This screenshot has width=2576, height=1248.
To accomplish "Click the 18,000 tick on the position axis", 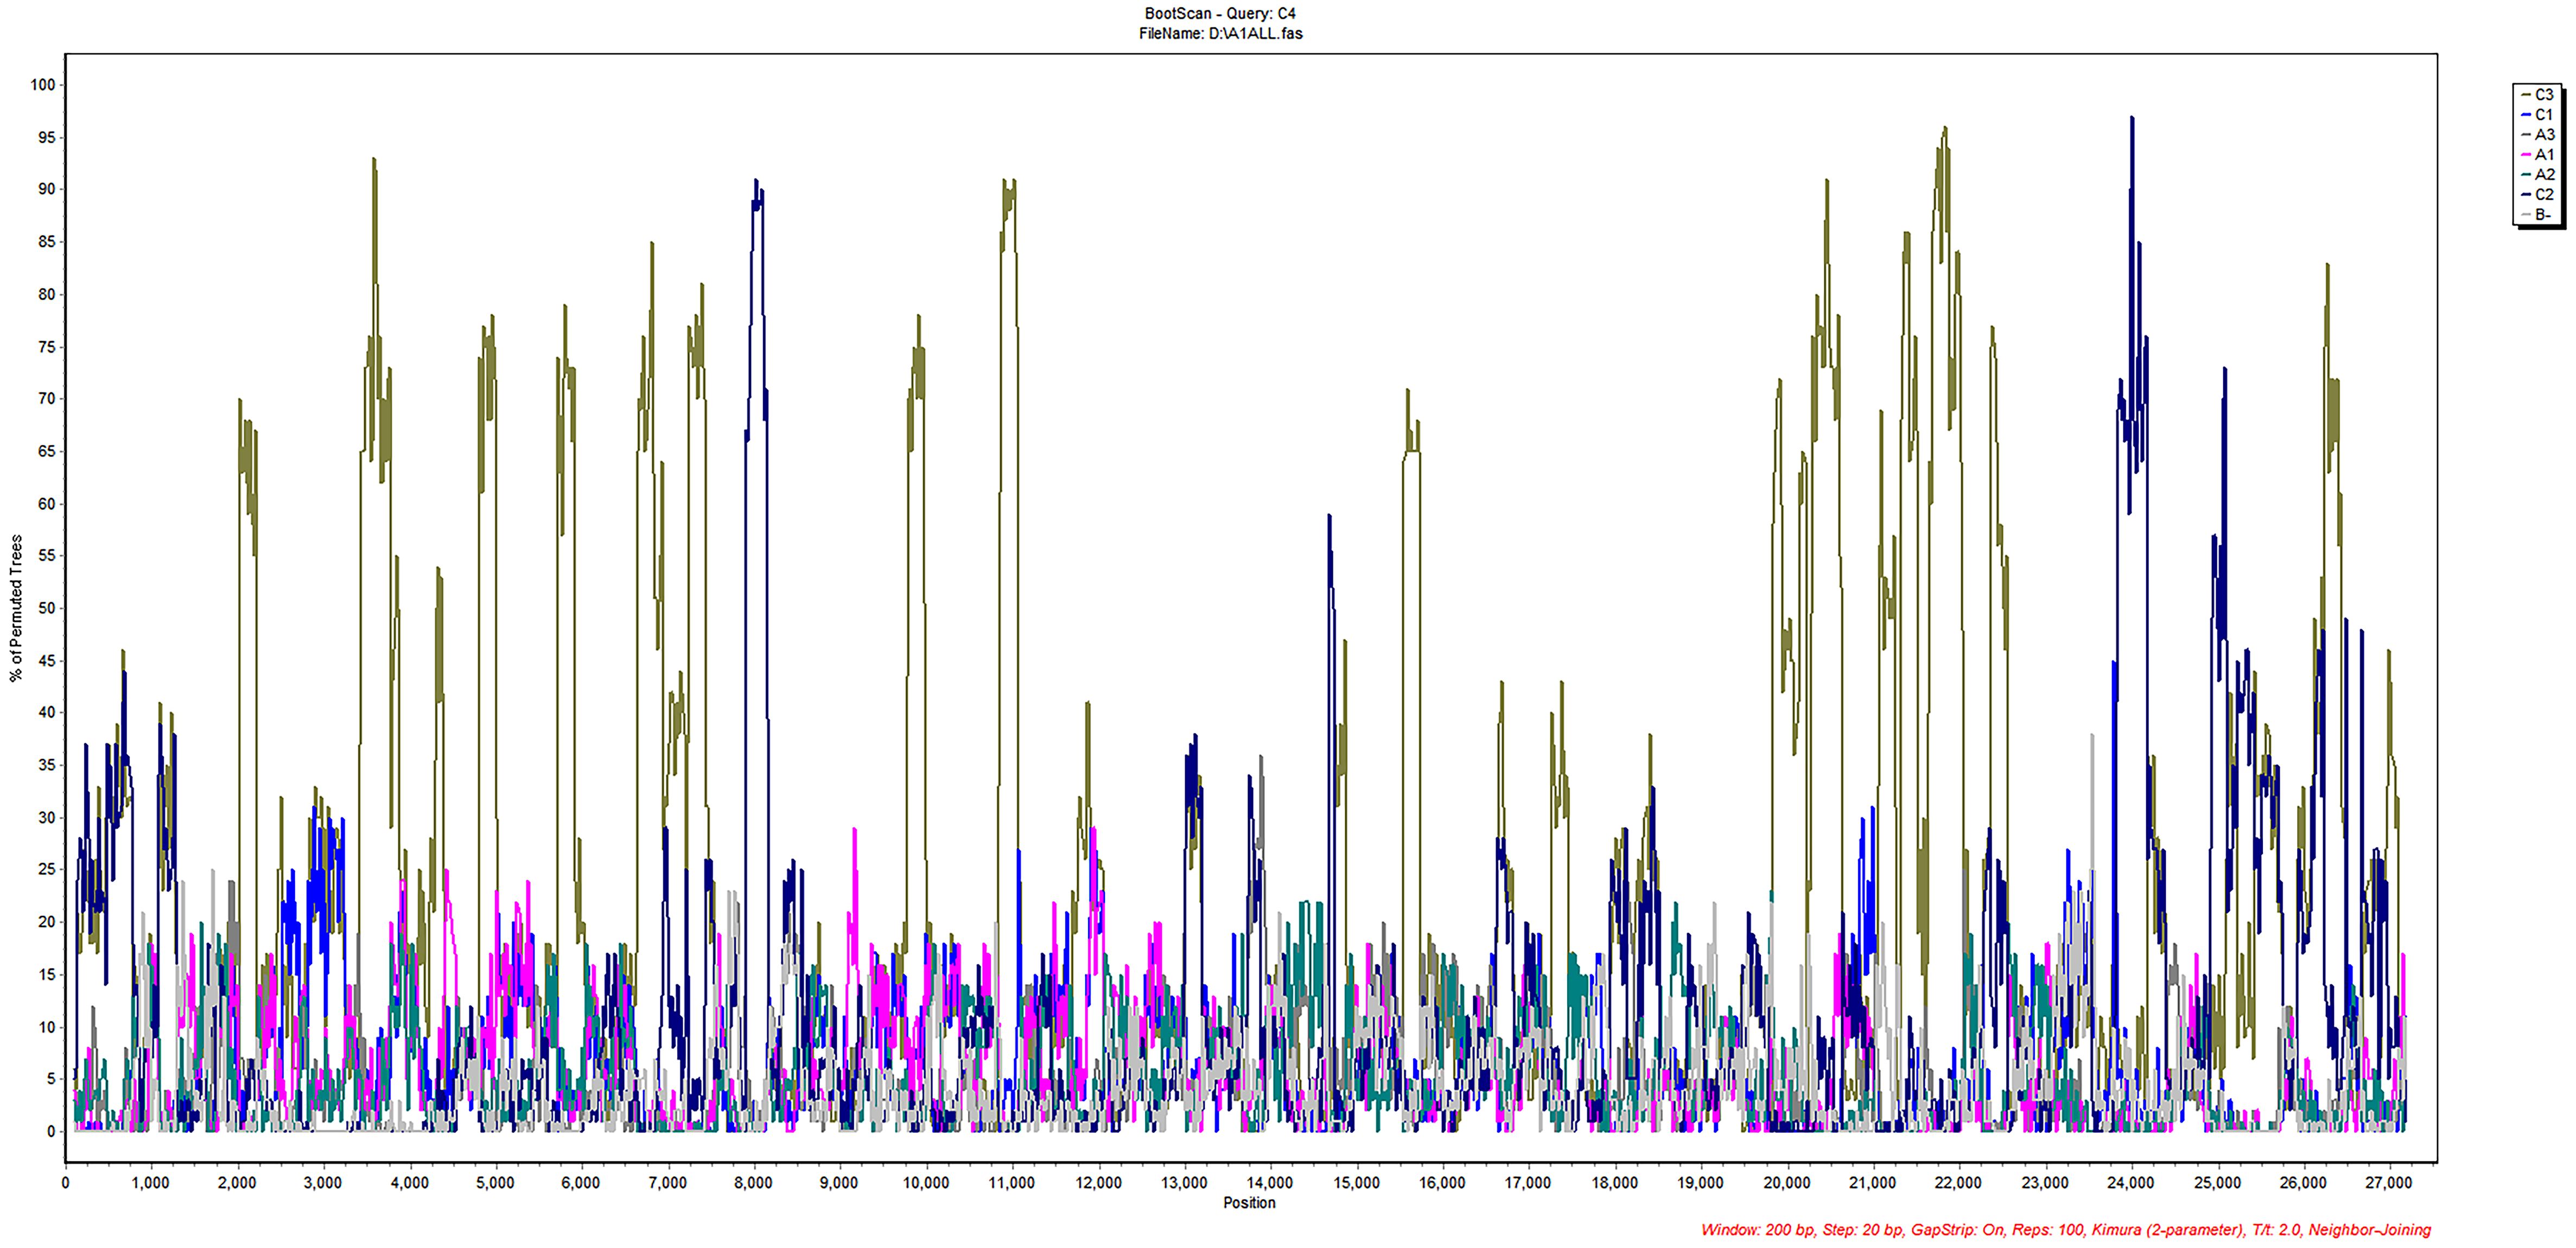I will (x=1615, y=1183).
